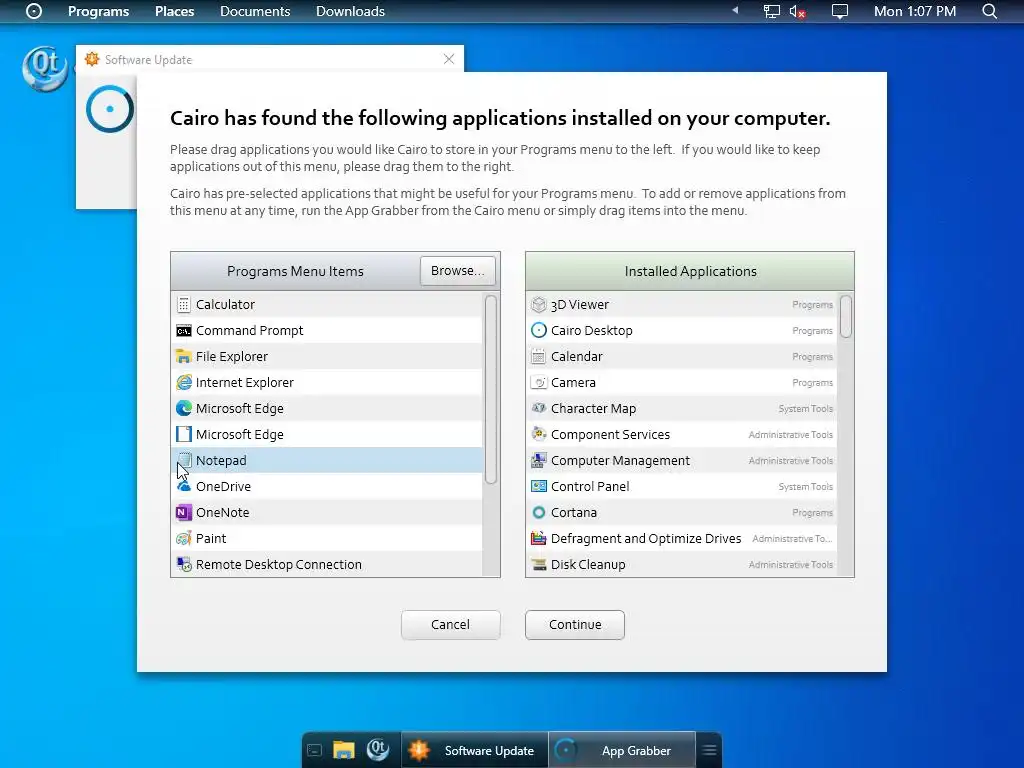
Task: Click the desktop overlay icon in taskbar
Action: pyautogui.click(x=314, y=750)
